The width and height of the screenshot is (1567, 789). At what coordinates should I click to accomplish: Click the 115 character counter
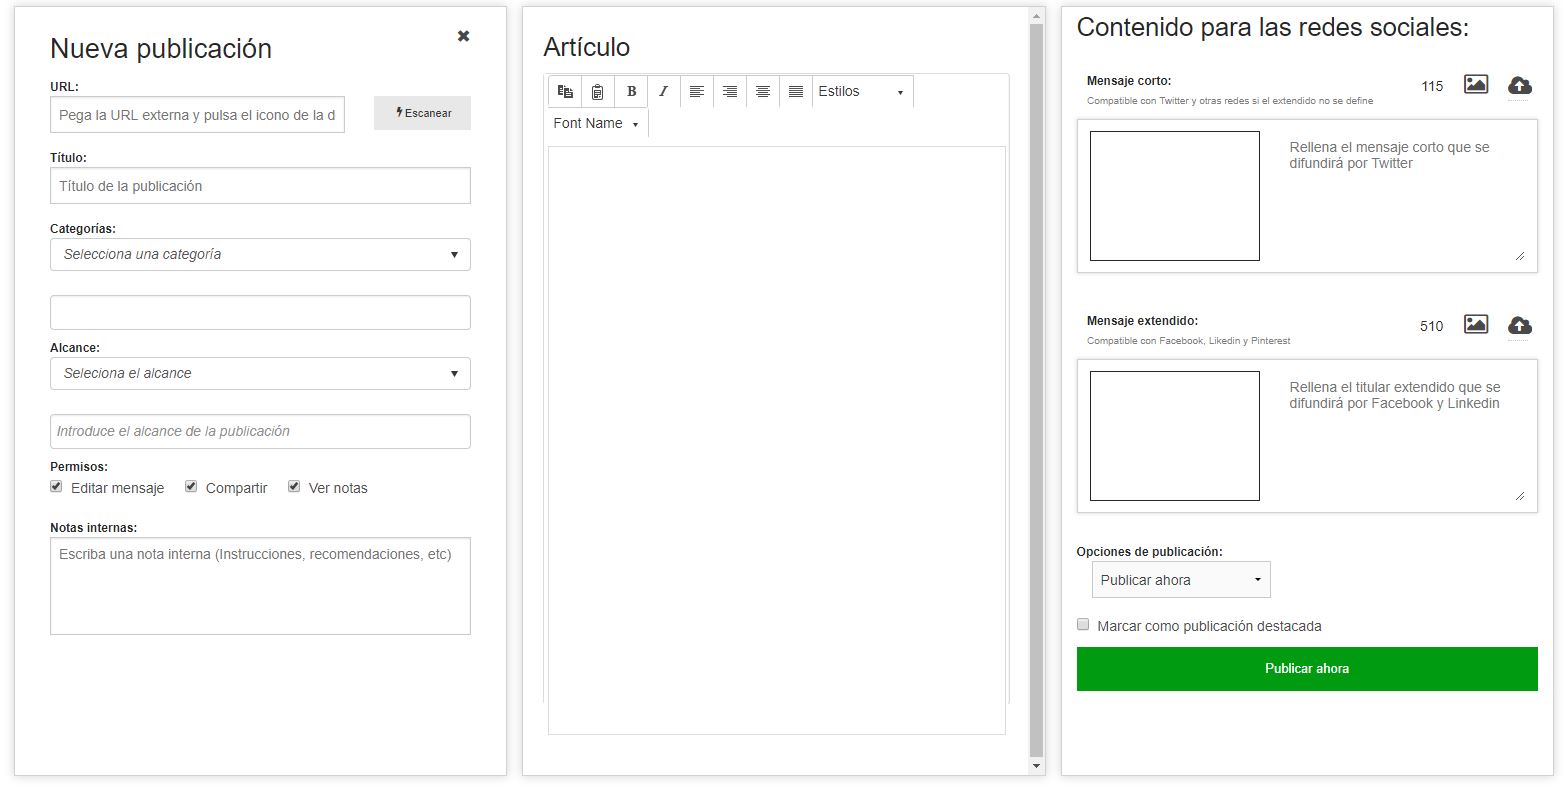[x=1432, y=86]
